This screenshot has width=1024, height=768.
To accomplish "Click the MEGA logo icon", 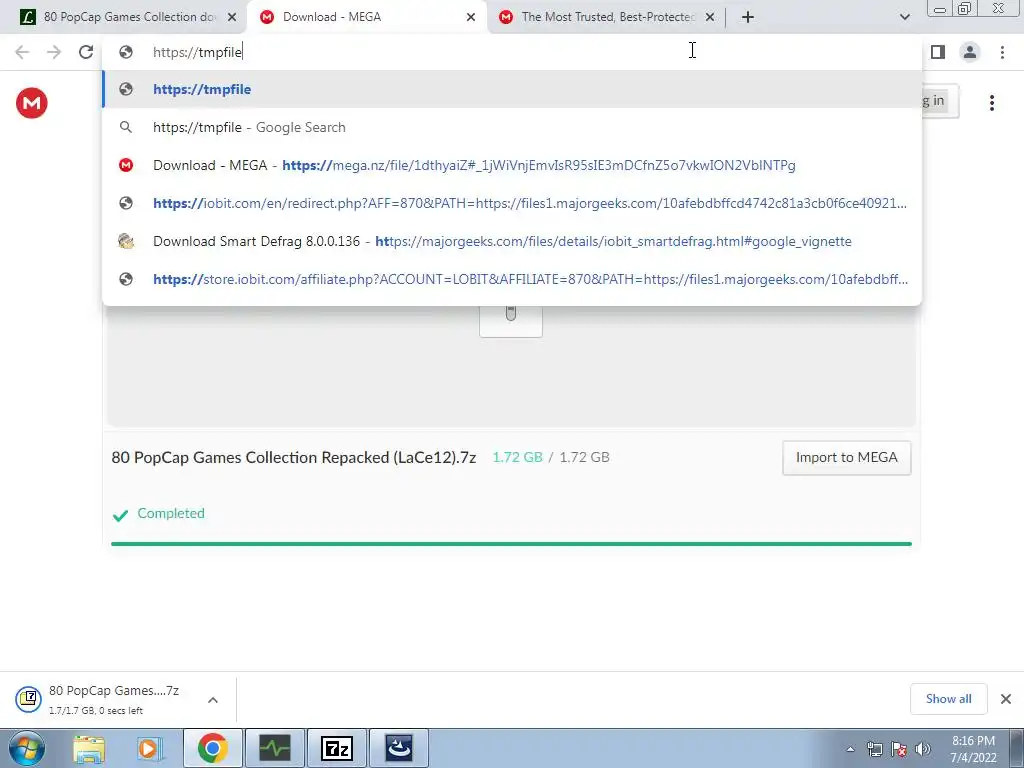I will pyautogui.click(x=31, y=103).
